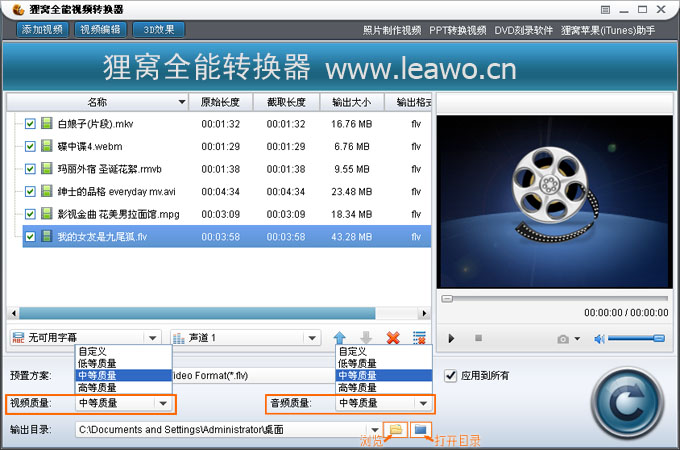Open the title bar menu icon
The height and width of the screenshot is (450, 680).
click(605, 10)
